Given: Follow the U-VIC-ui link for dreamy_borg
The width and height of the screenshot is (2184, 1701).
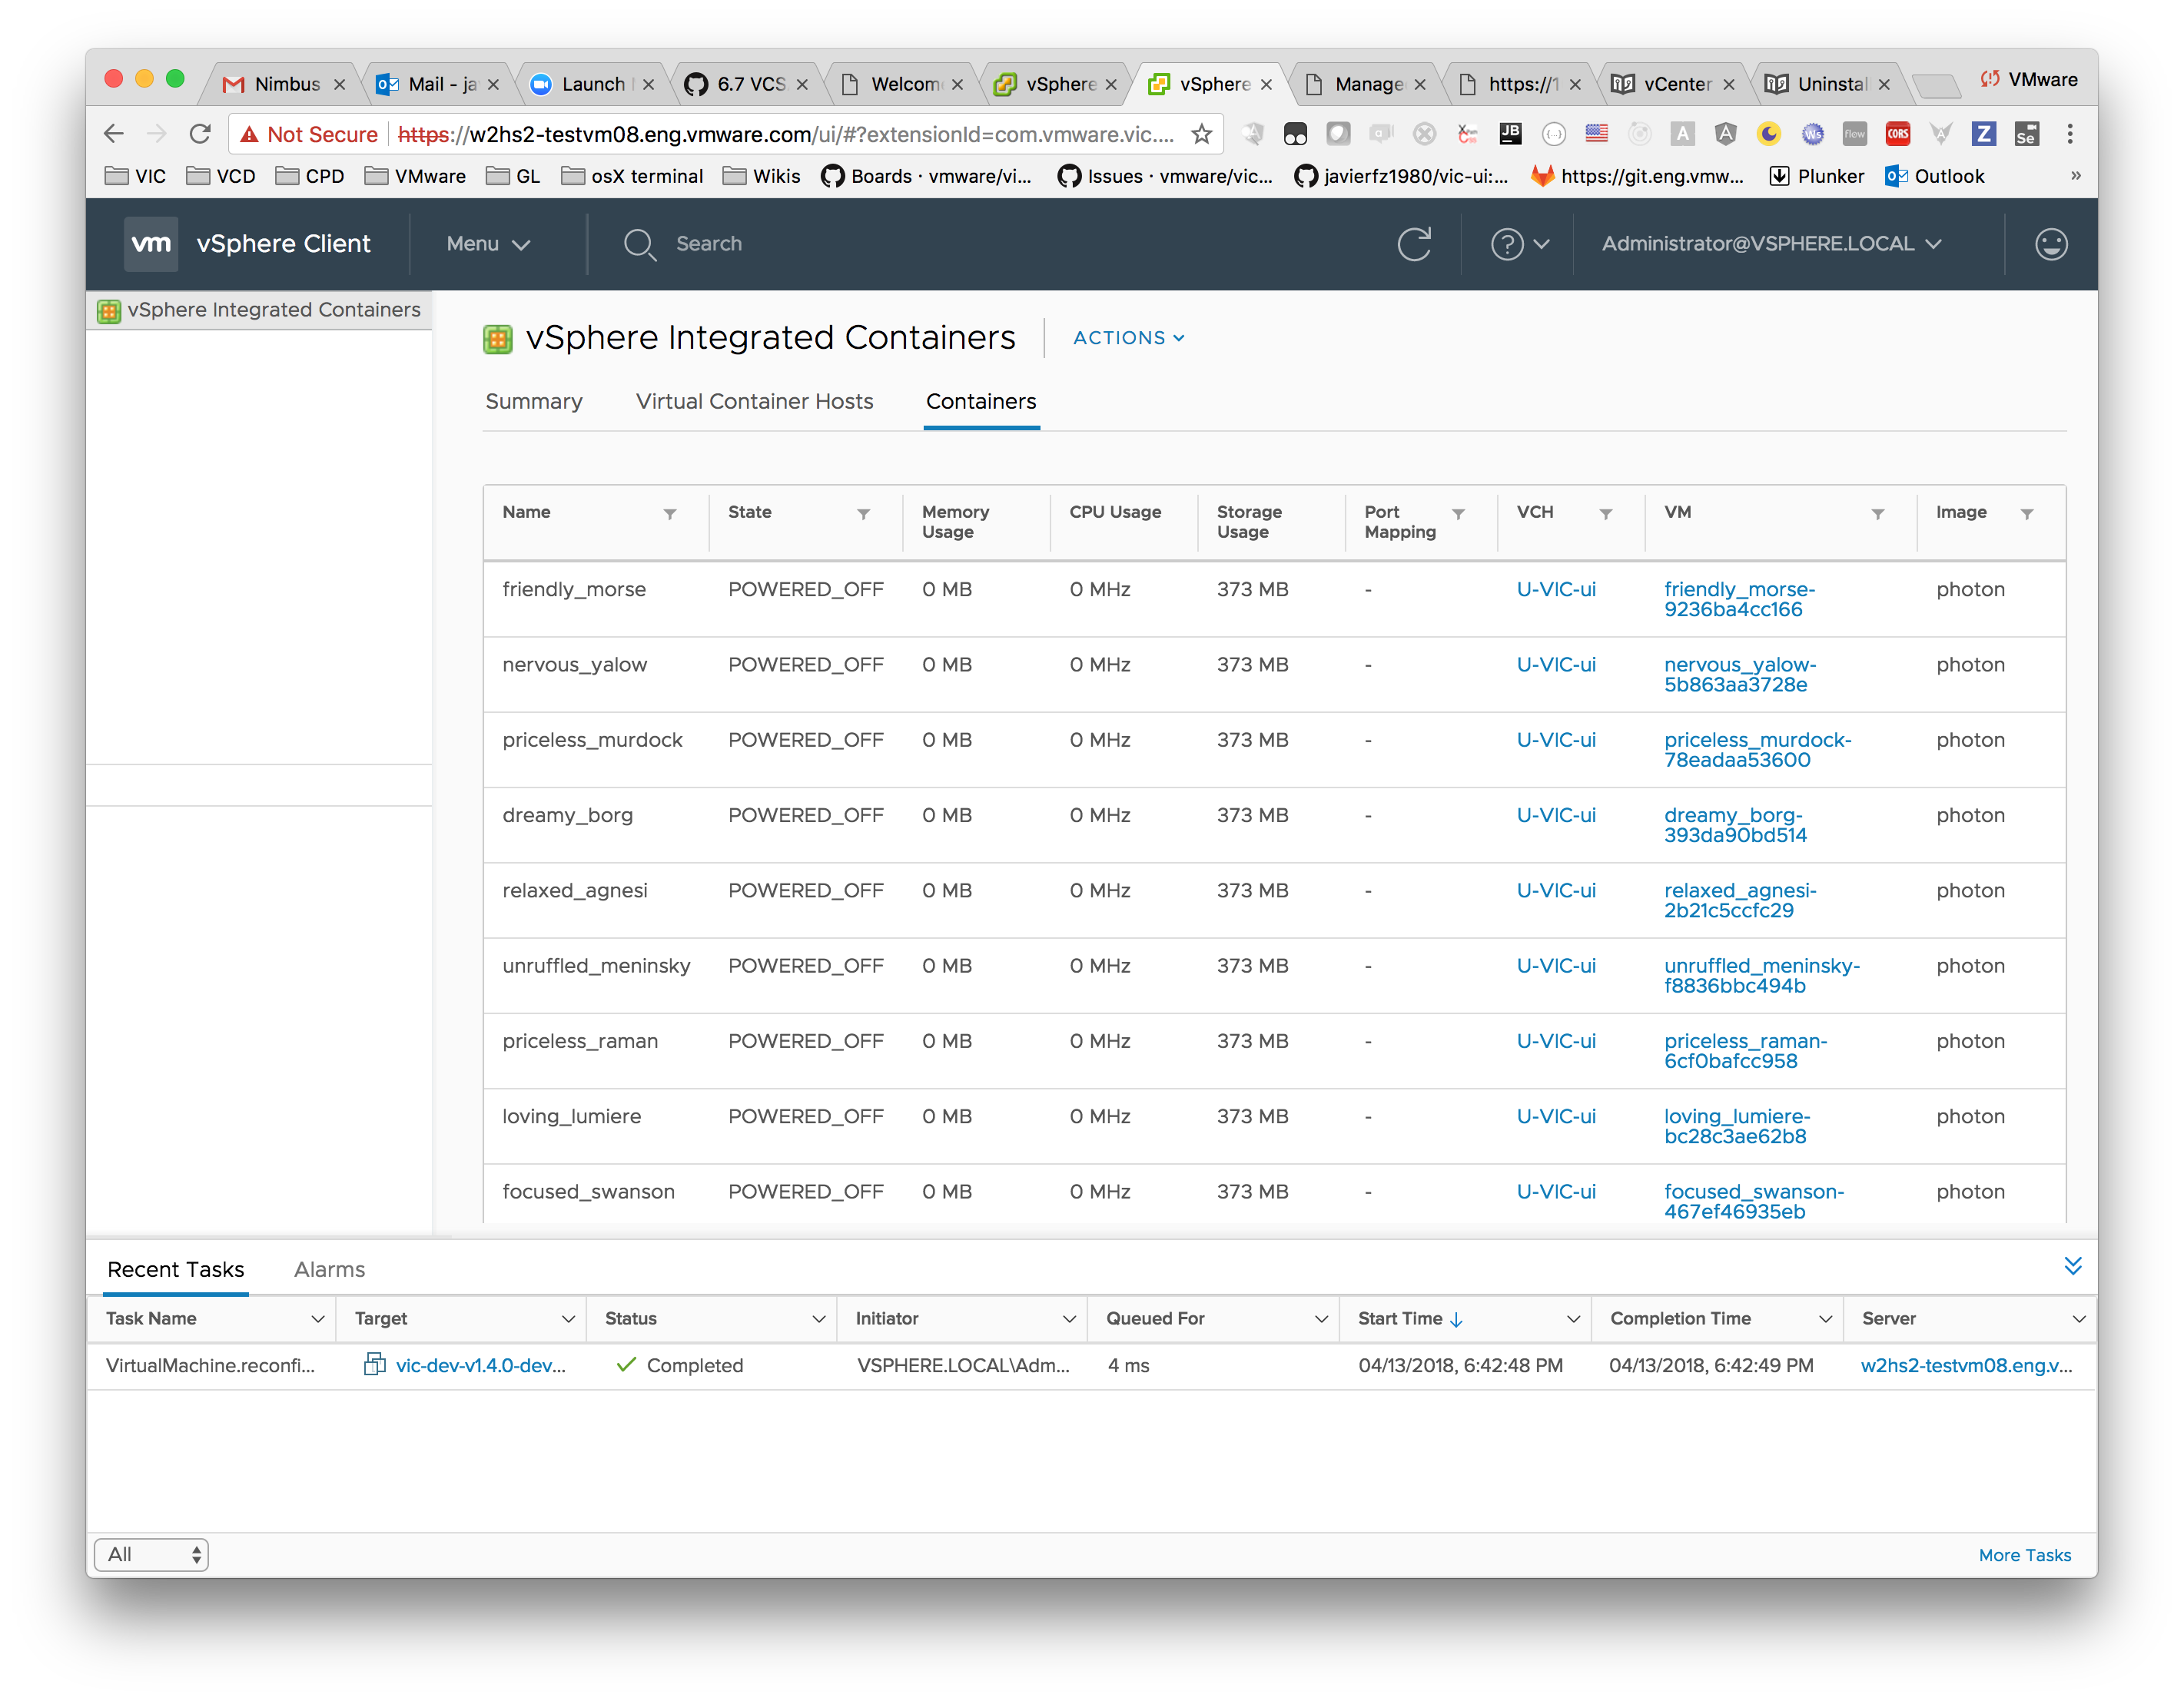Looking at the screenshot, I should point(1556,815).
